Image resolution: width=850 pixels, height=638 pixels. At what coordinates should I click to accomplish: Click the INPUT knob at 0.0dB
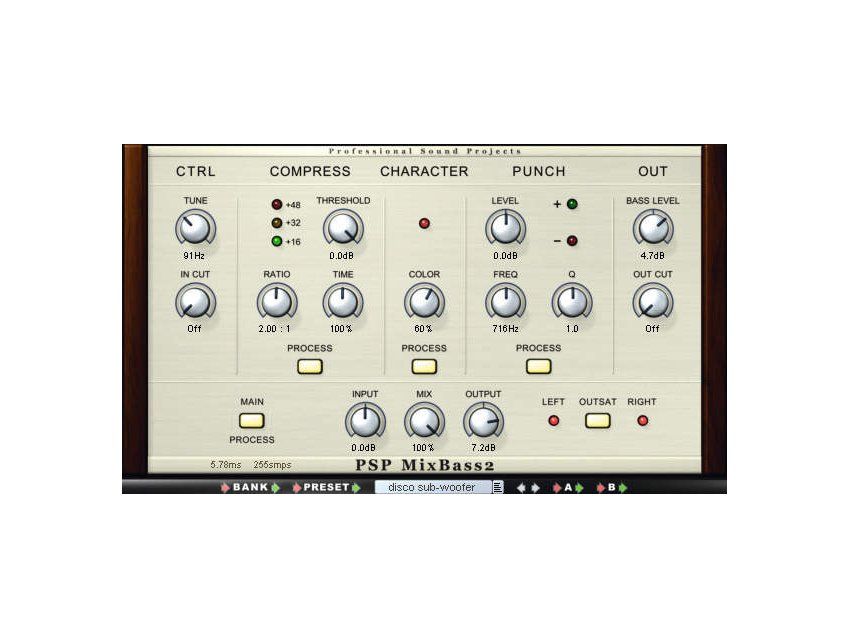coord(365,421)
